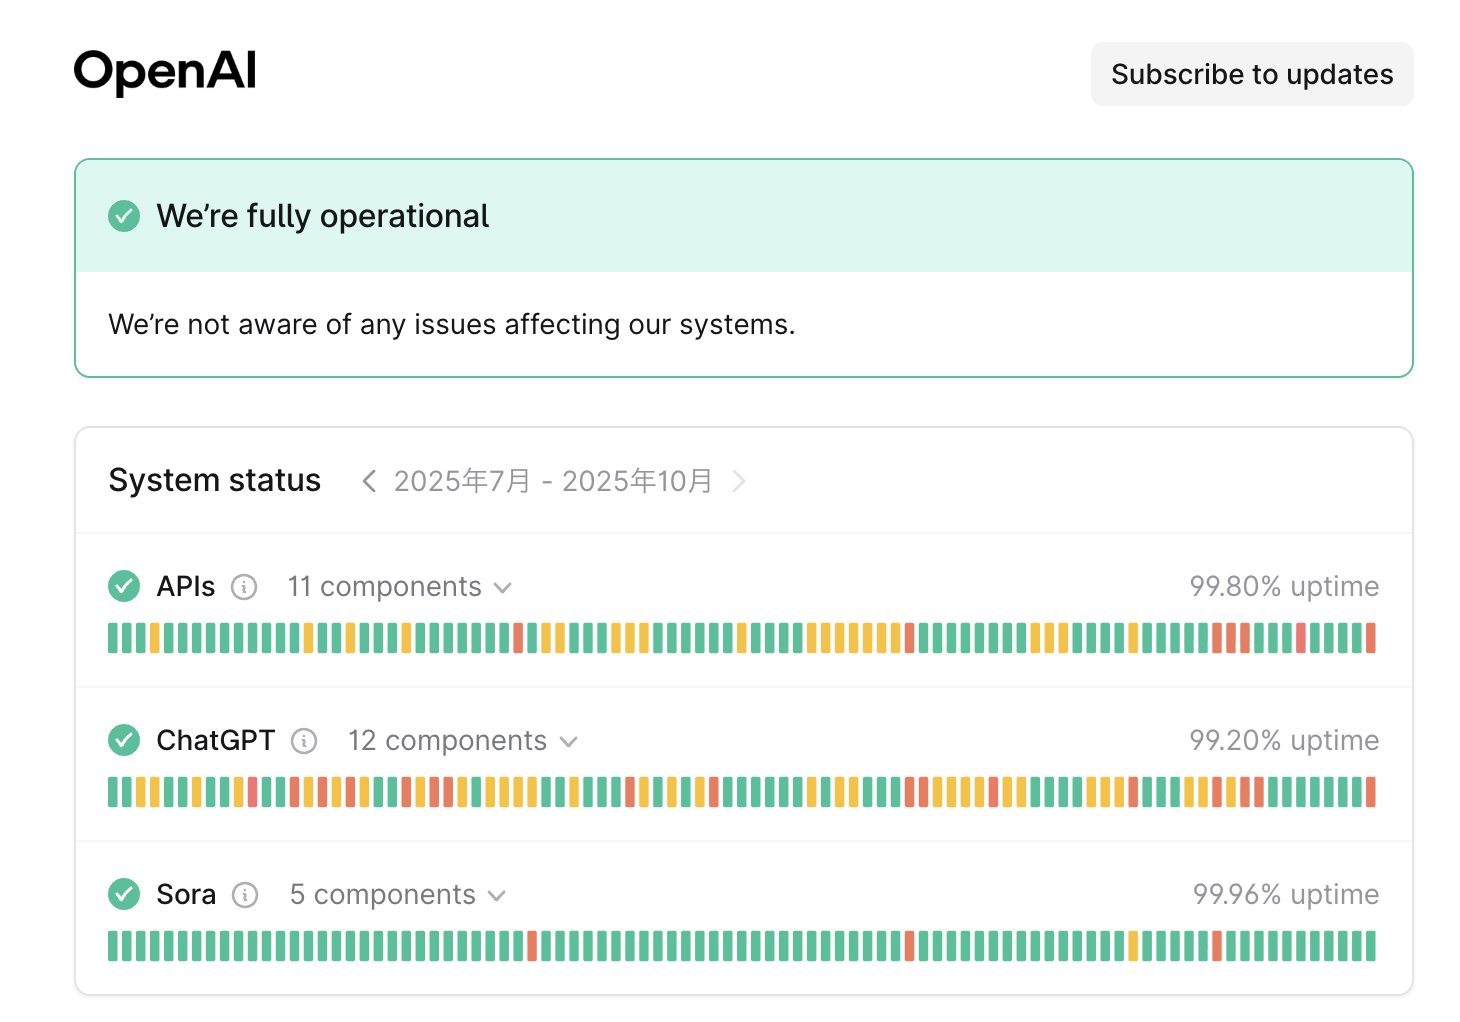Go to next date range with right chevron

tap(739, 481)
